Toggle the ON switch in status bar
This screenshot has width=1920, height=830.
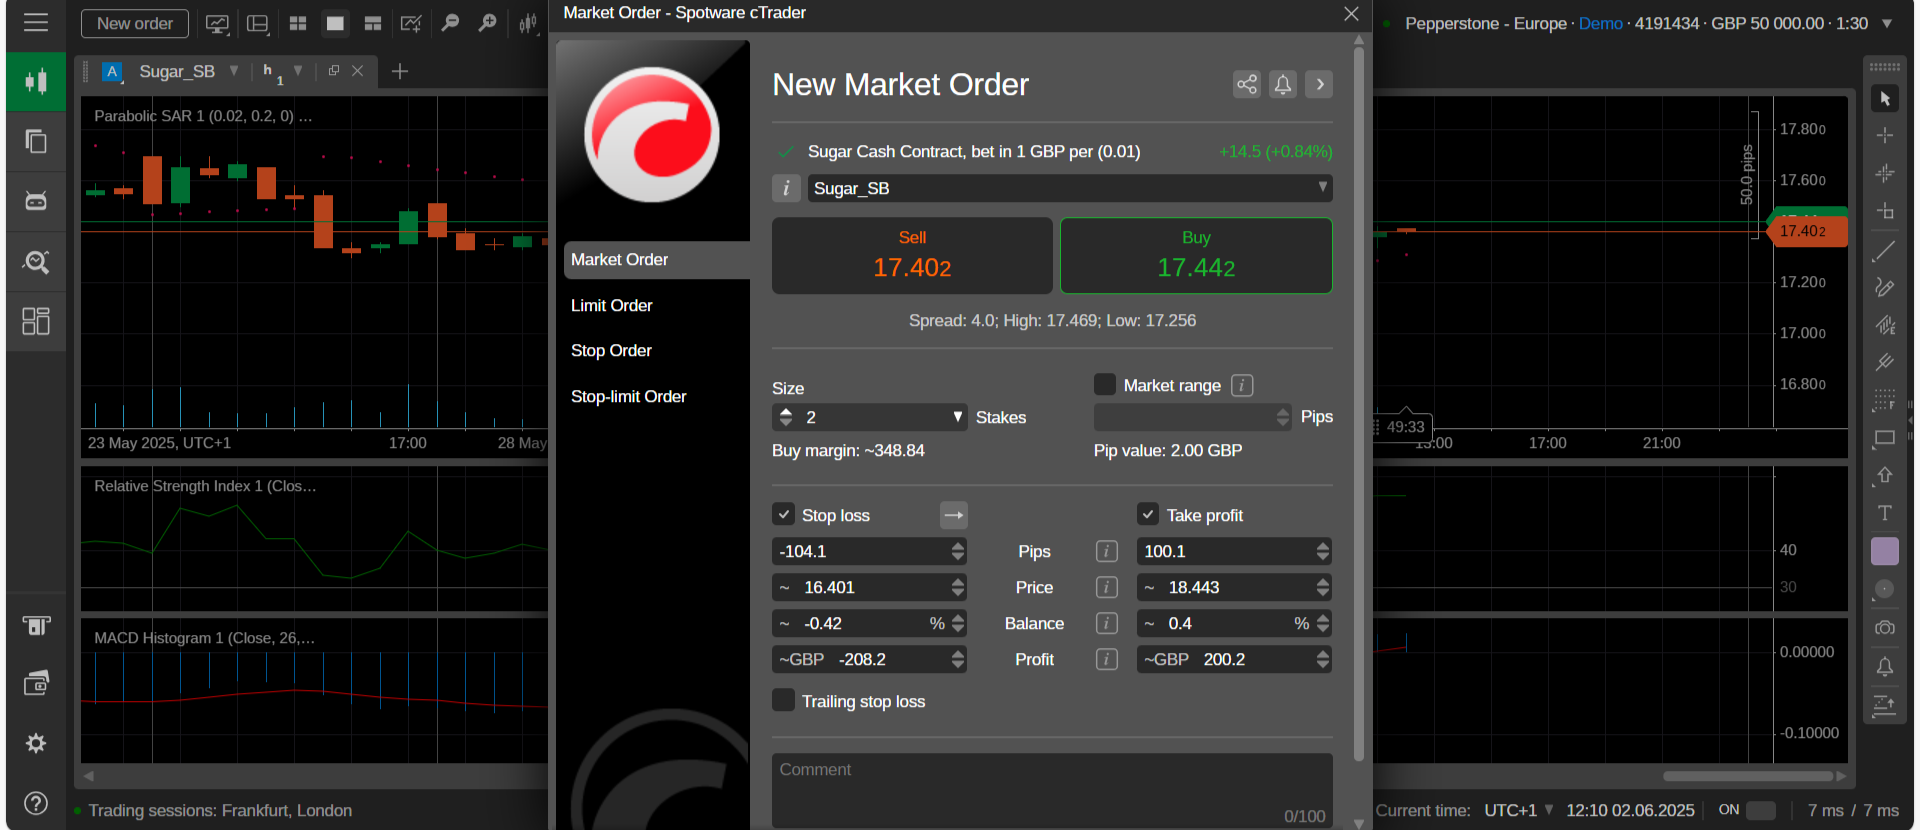(x=1761, y=810)
